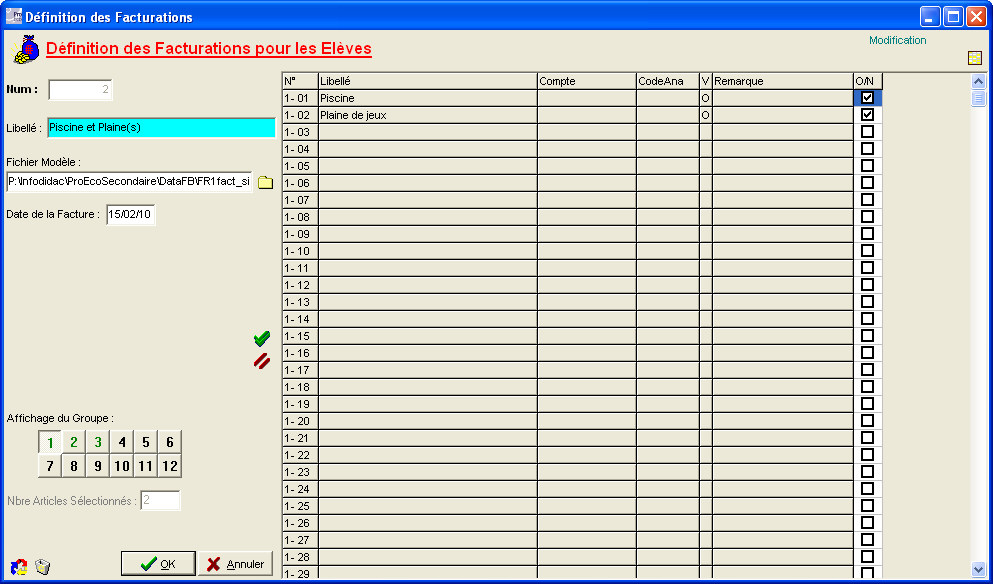Select the 'Plaine de jeux' label cell
Viewport: 993px width, 584px height.
pos(427,115)
